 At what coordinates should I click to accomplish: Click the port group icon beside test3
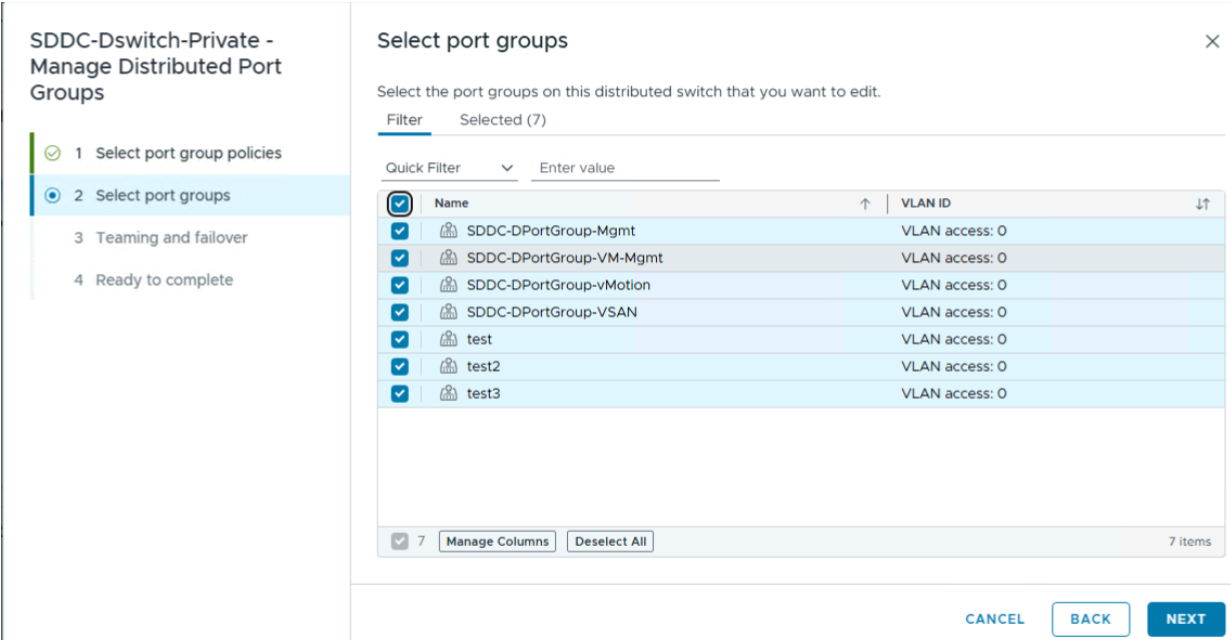[447, 393]
